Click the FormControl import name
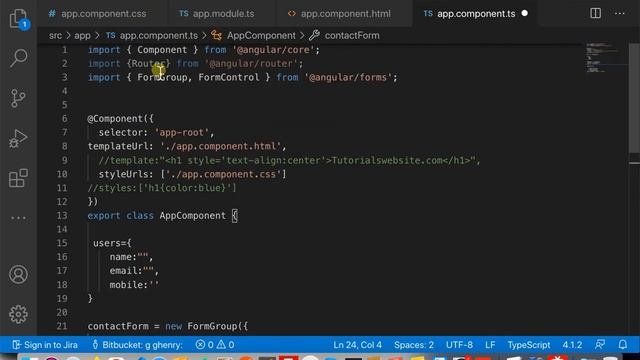640x360 pixels. [x=229, y=78]
